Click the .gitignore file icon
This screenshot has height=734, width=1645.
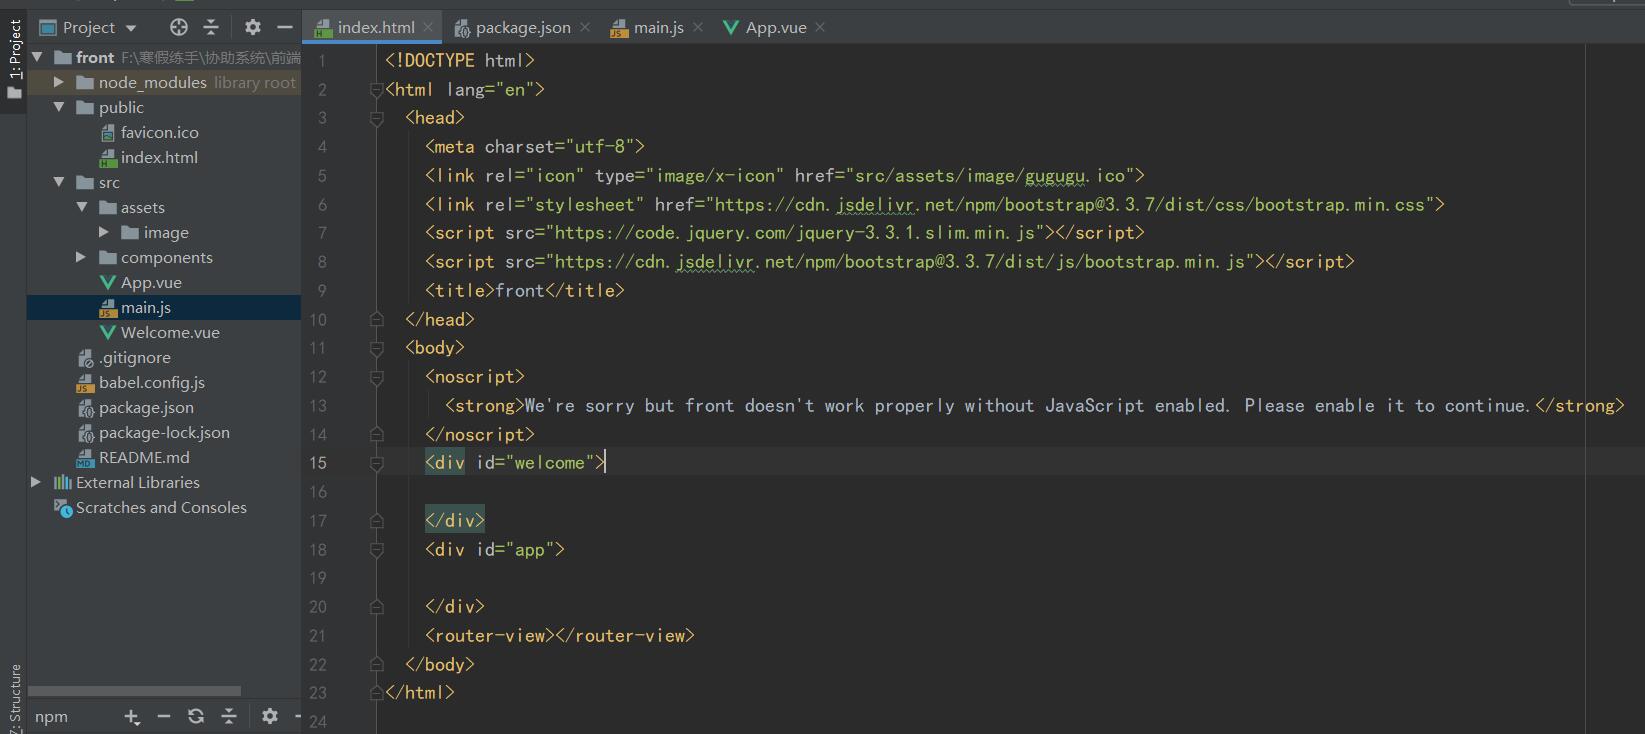pyautogui.click(x=86, y=358)
